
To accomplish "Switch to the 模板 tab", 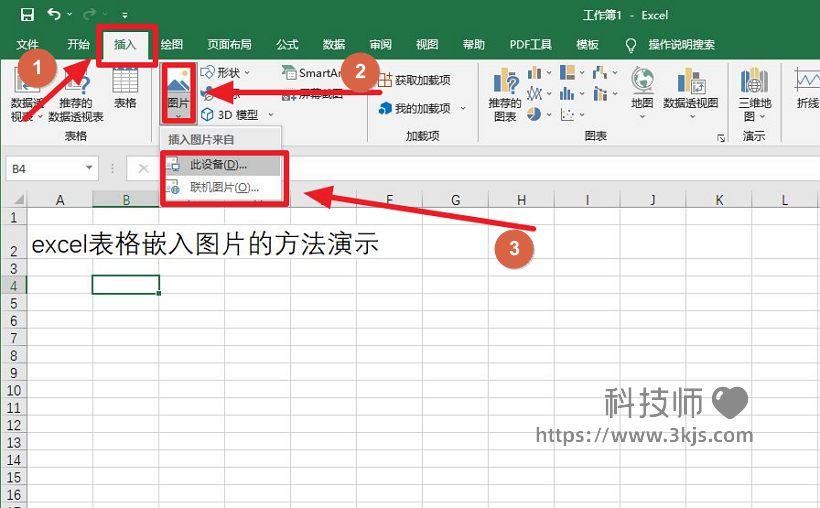I will tap(587, 44).
